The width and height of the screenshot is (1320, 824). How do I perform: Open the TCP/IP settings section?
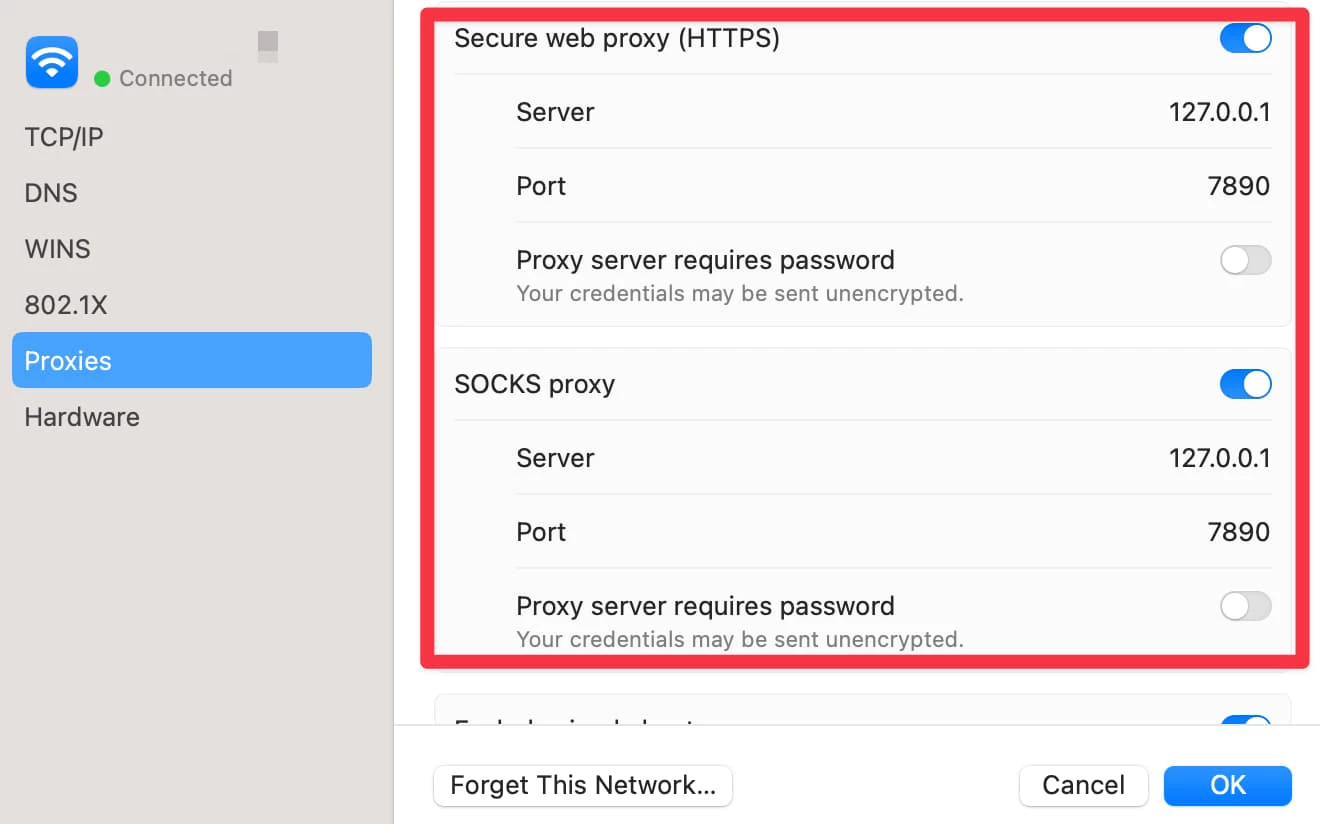[64, 137]
